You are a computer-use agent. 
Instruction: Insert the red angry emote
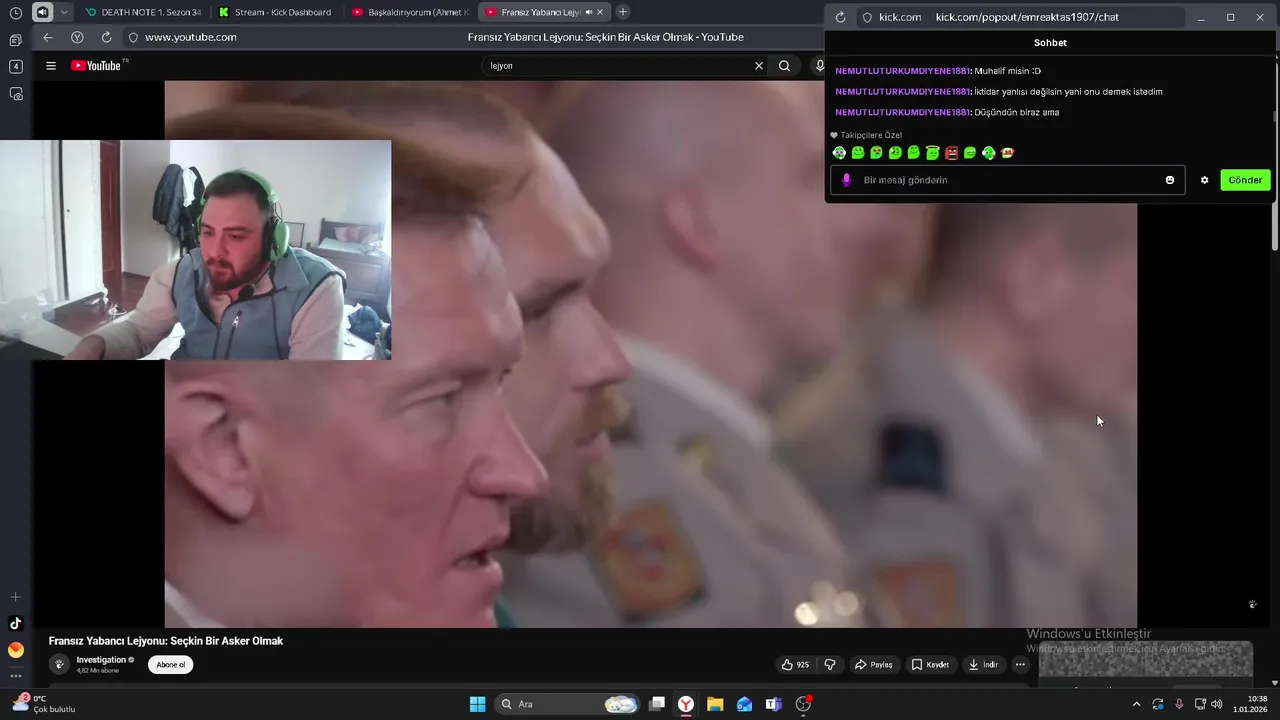[951, 153]
